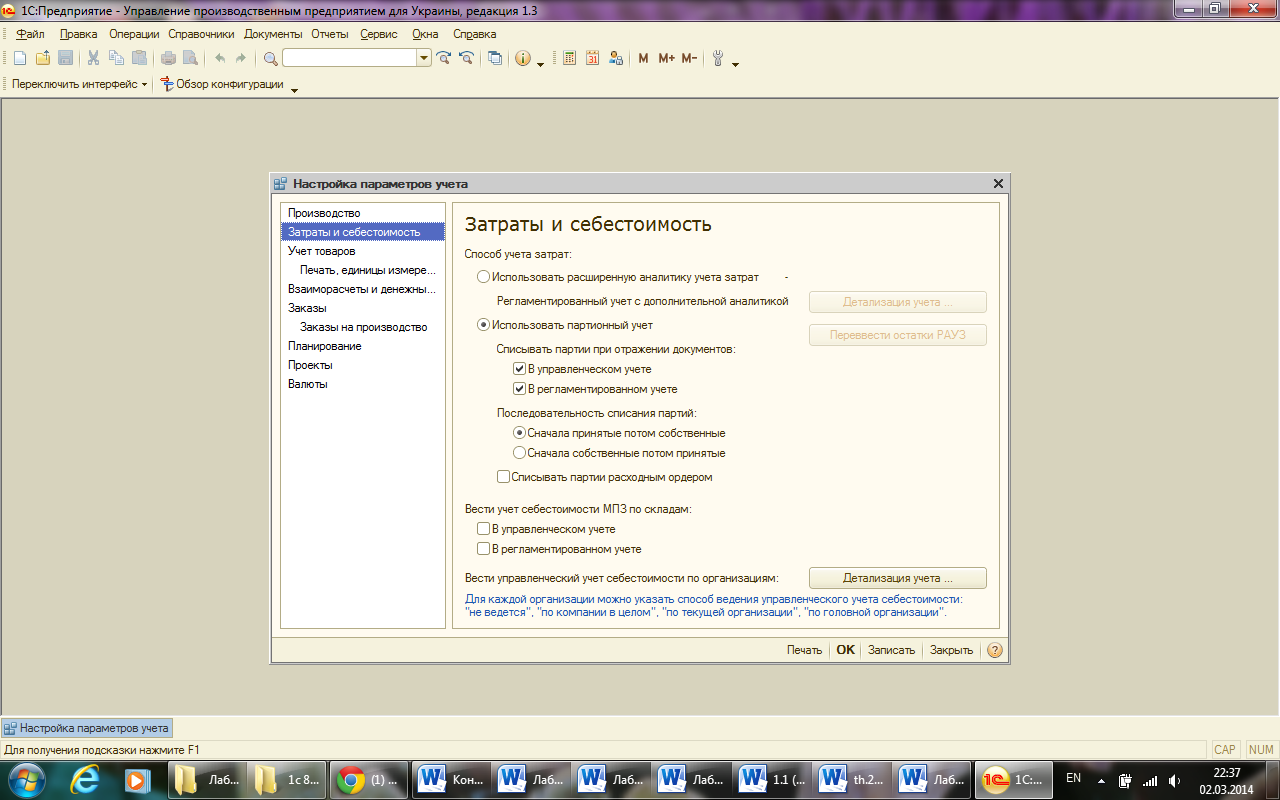This screenshot has height=800, width=1280.
Task: Show hidden system tray icons arrow
Action: point(1101,780)
